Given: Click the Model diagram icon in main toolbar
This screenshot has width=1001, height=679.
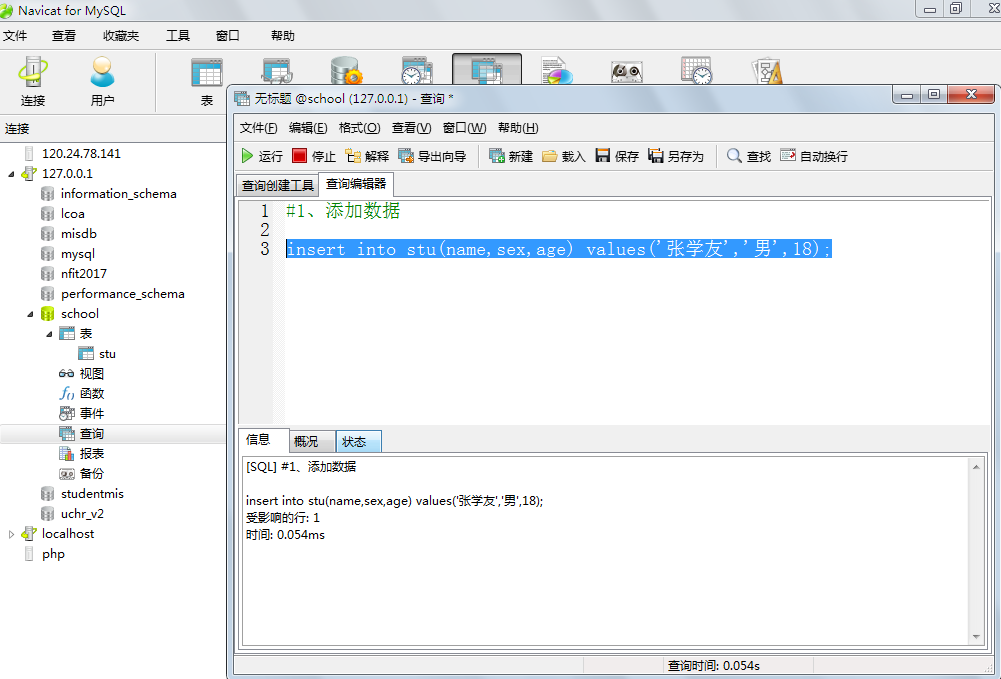Looking at the screenshot, I should tap(767, 70).
